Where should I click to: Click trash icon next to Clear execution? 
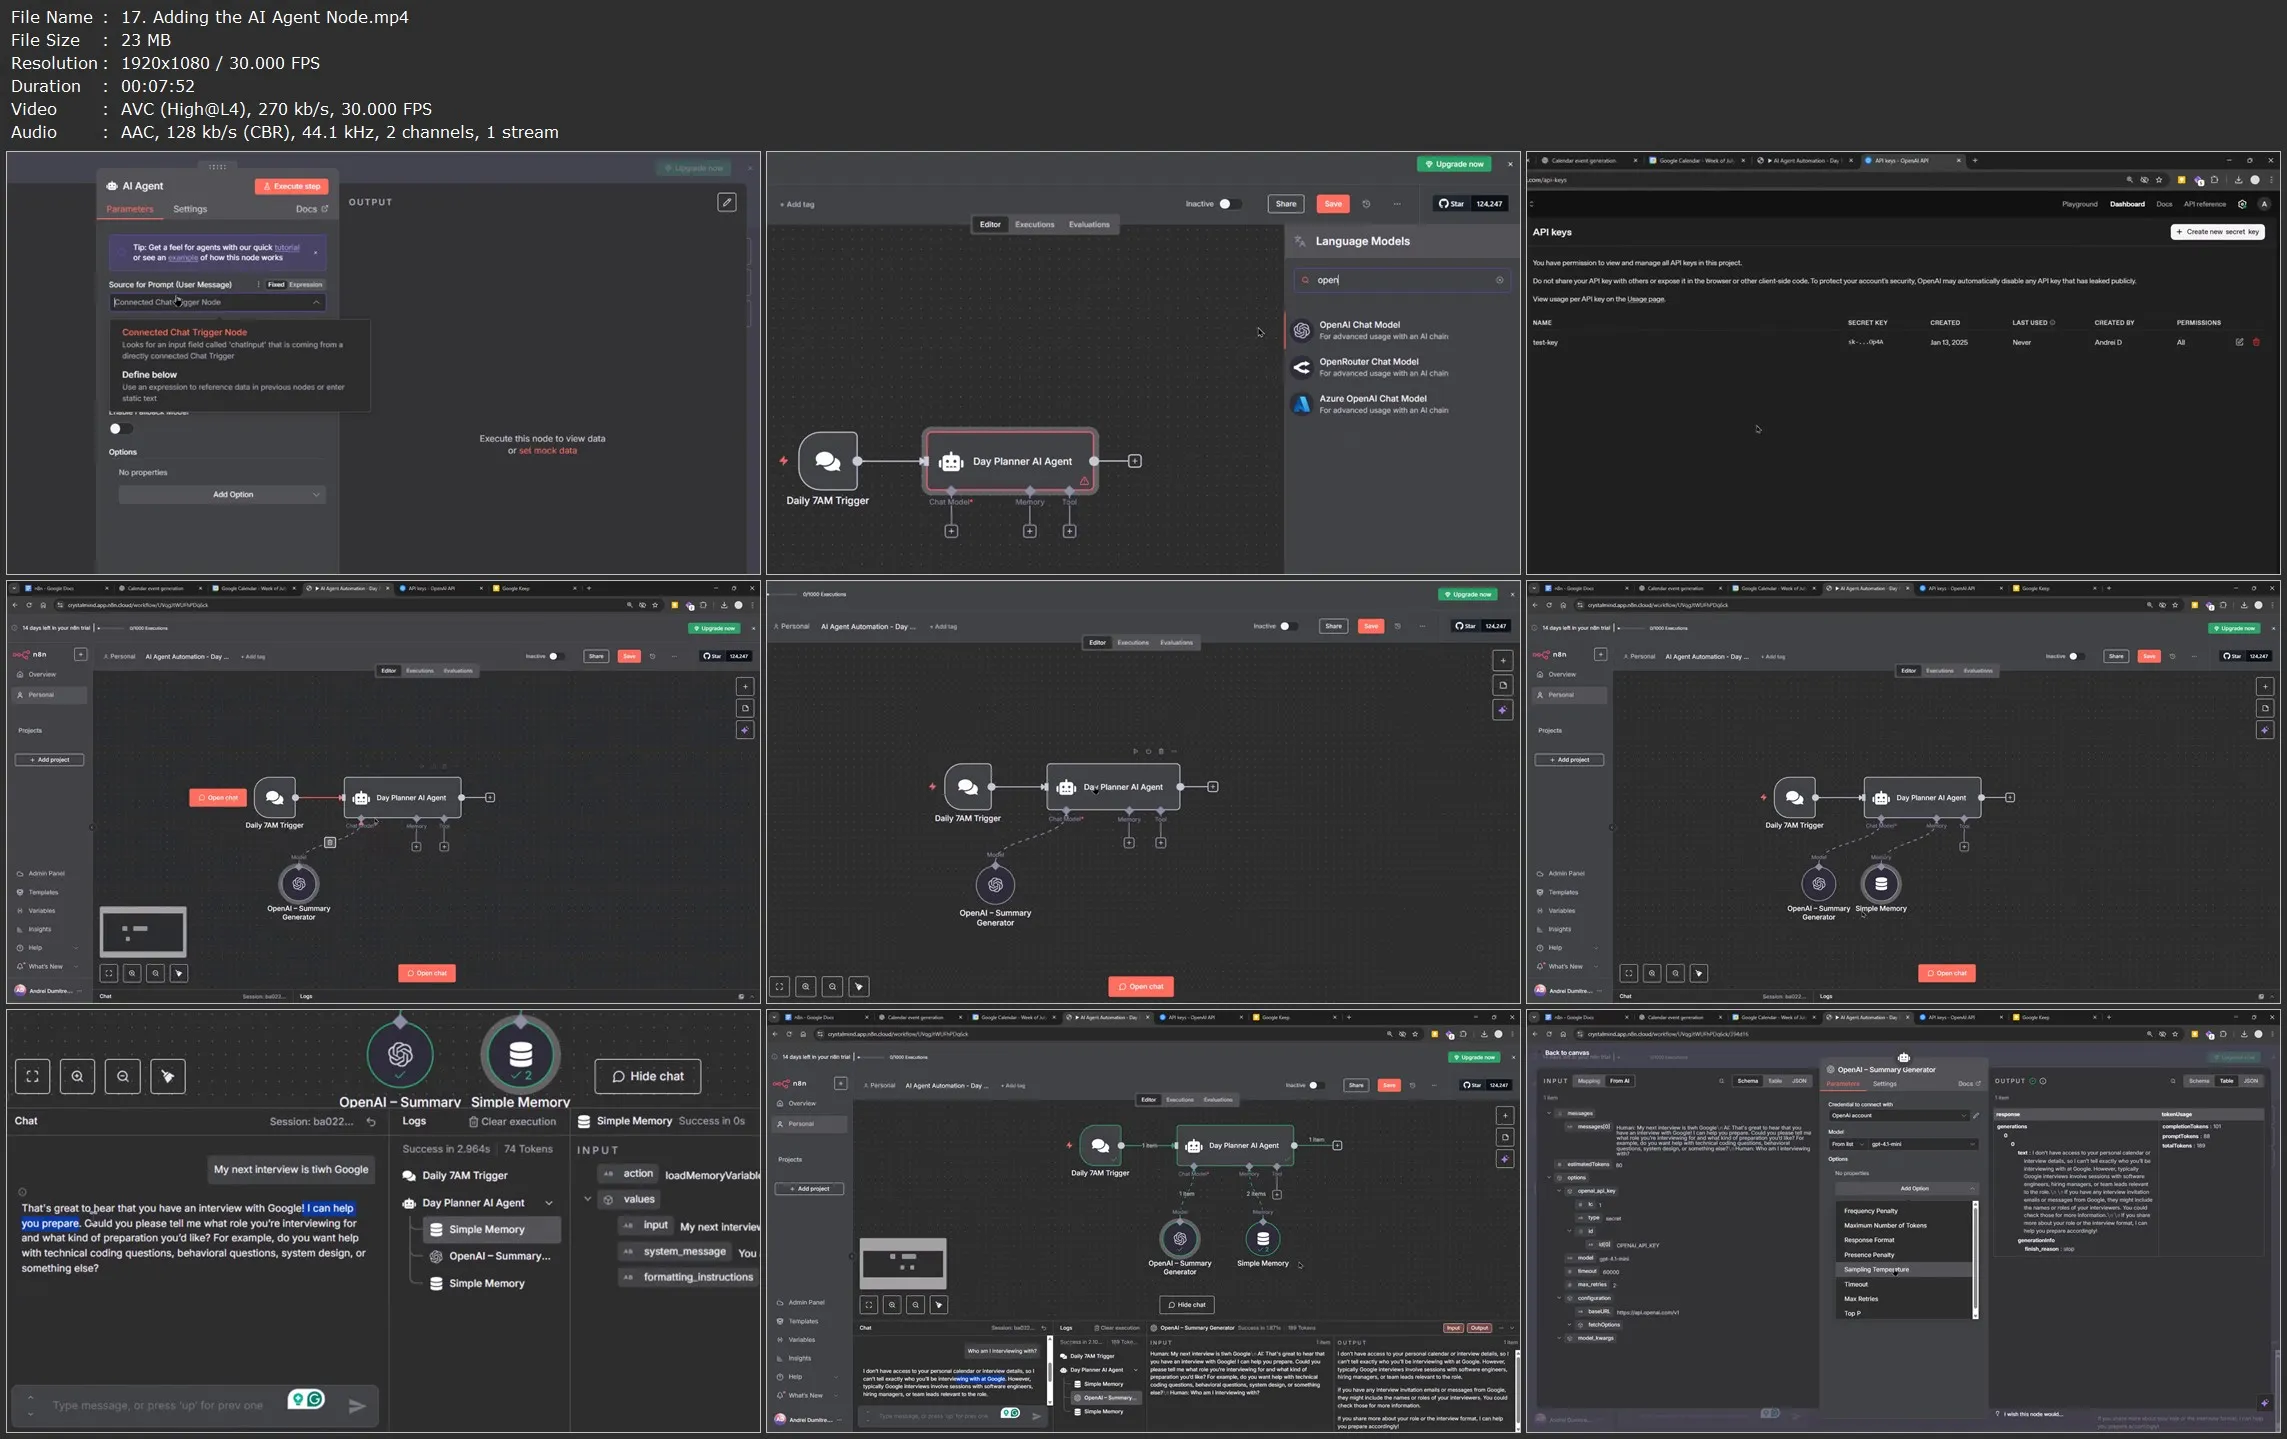474,1122
